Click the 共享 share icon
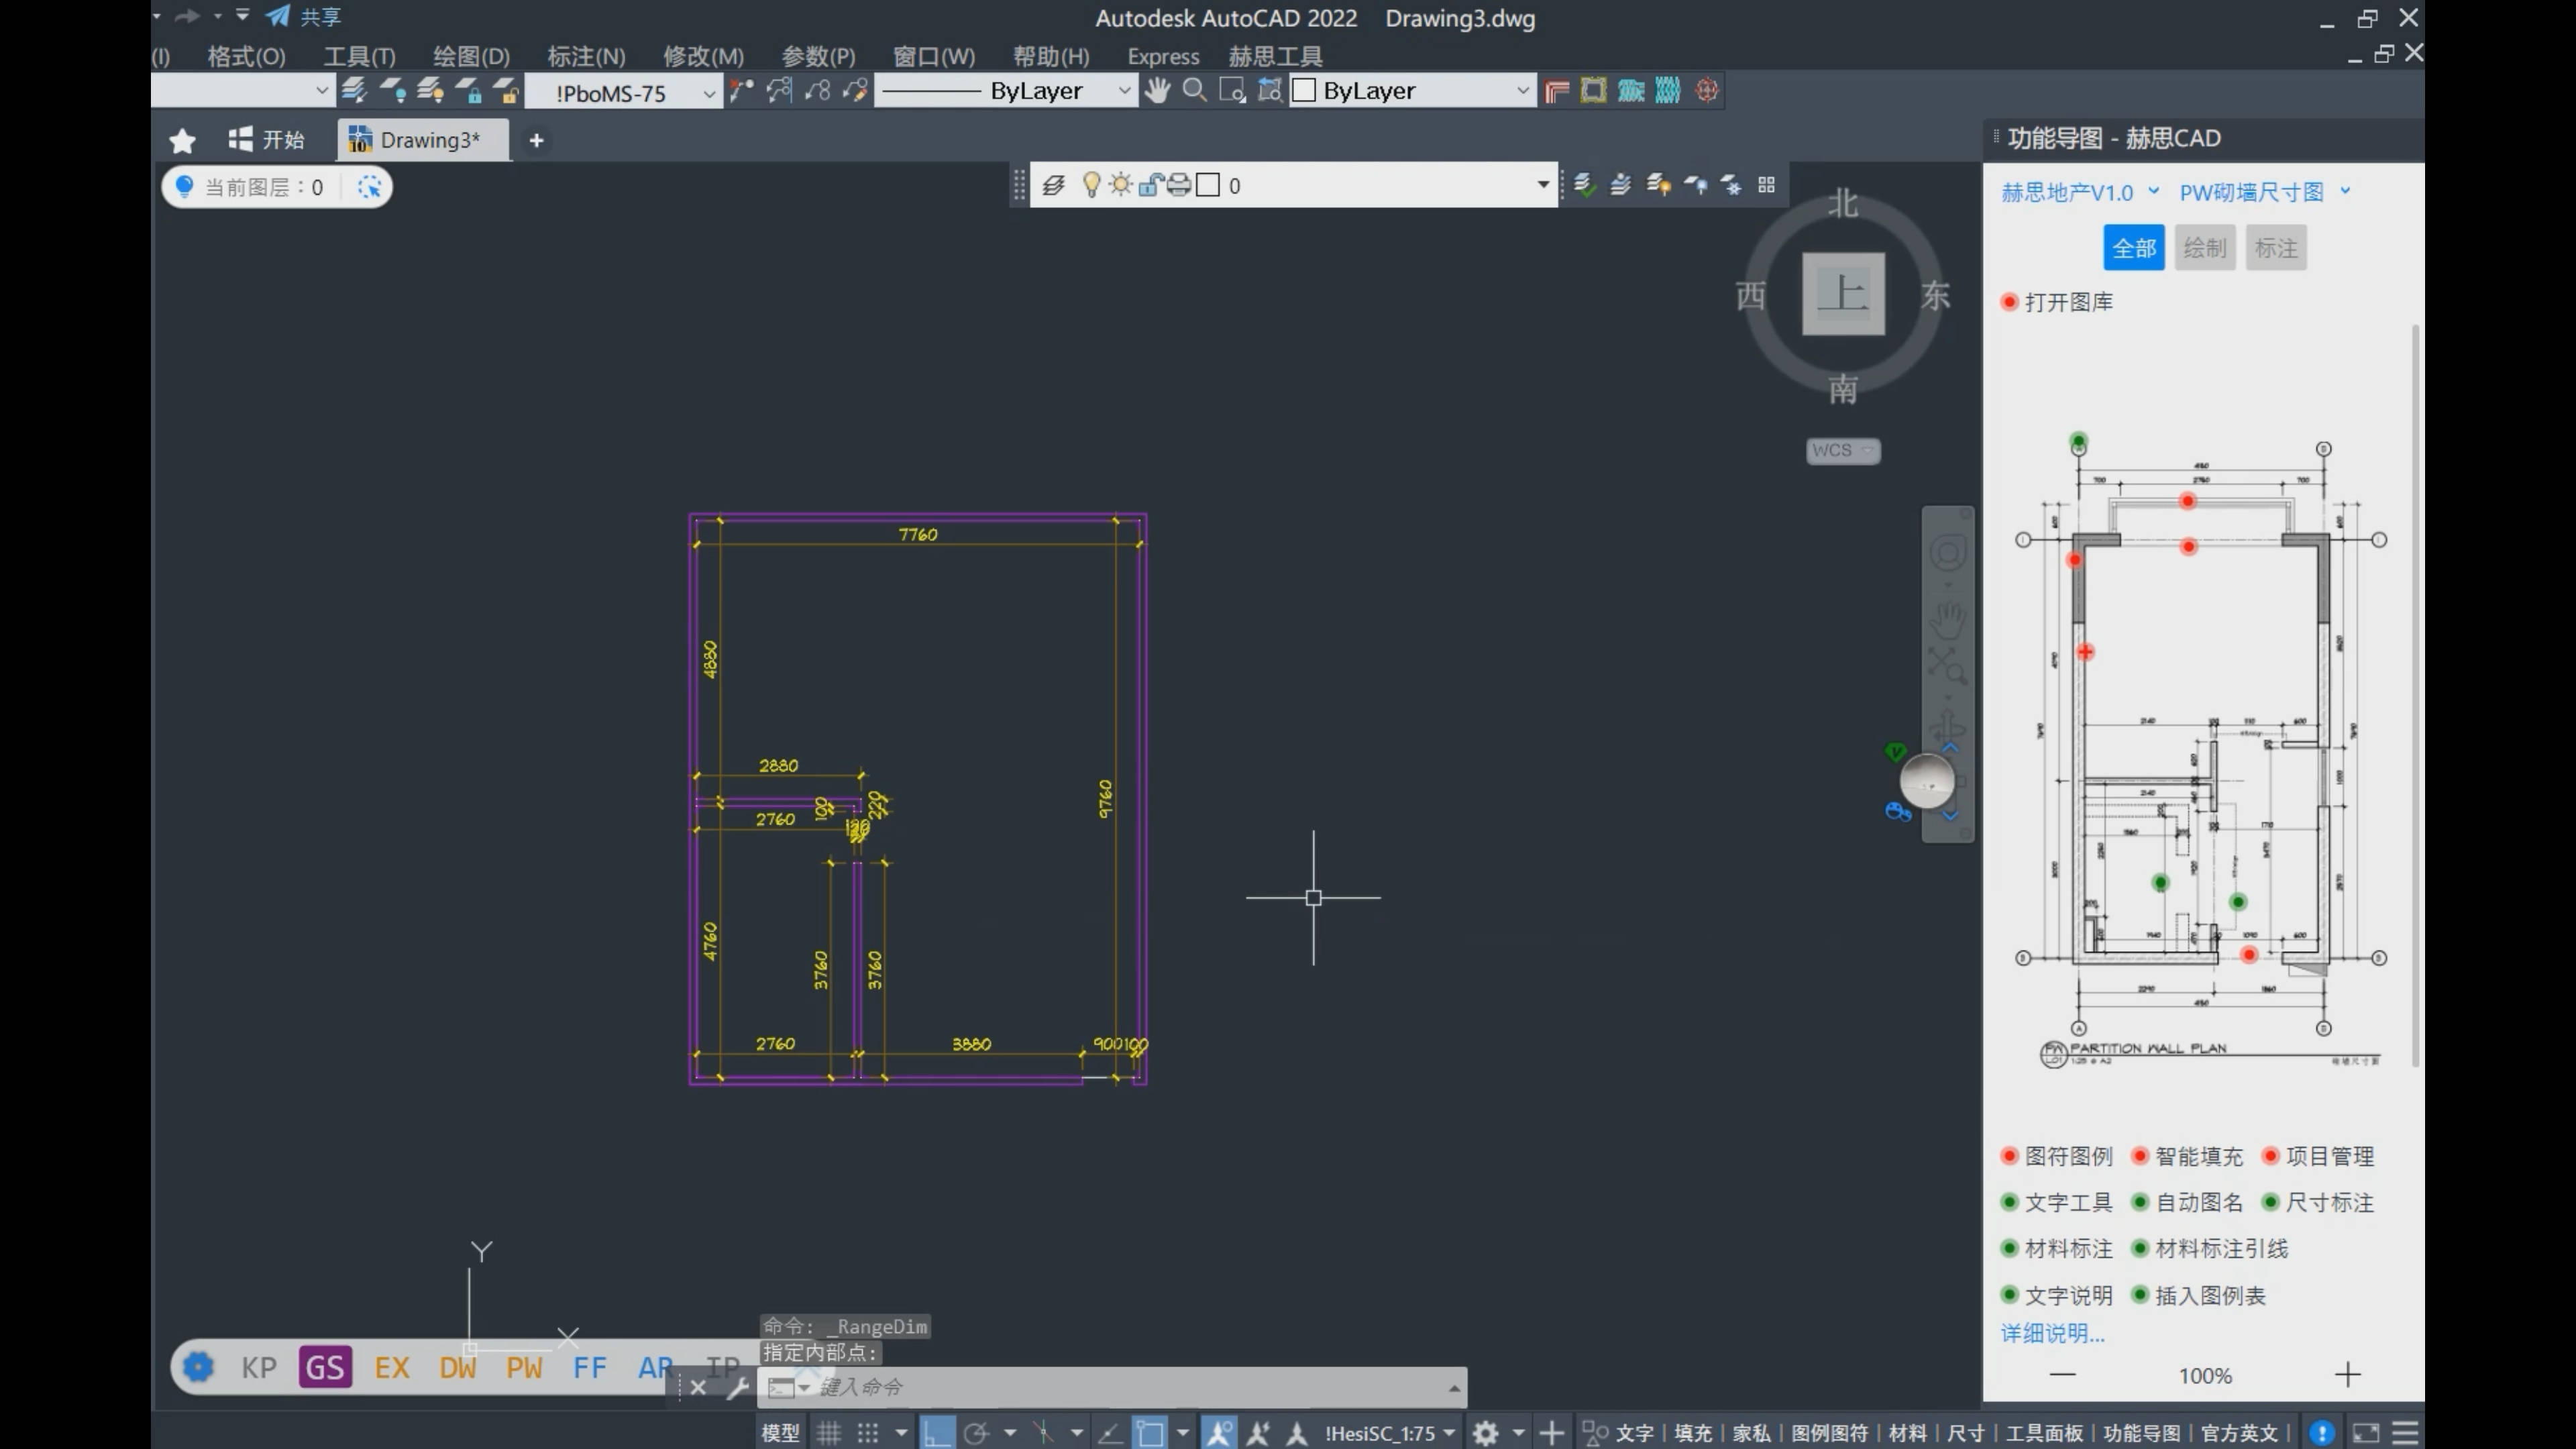 click(x=304, y=17)
